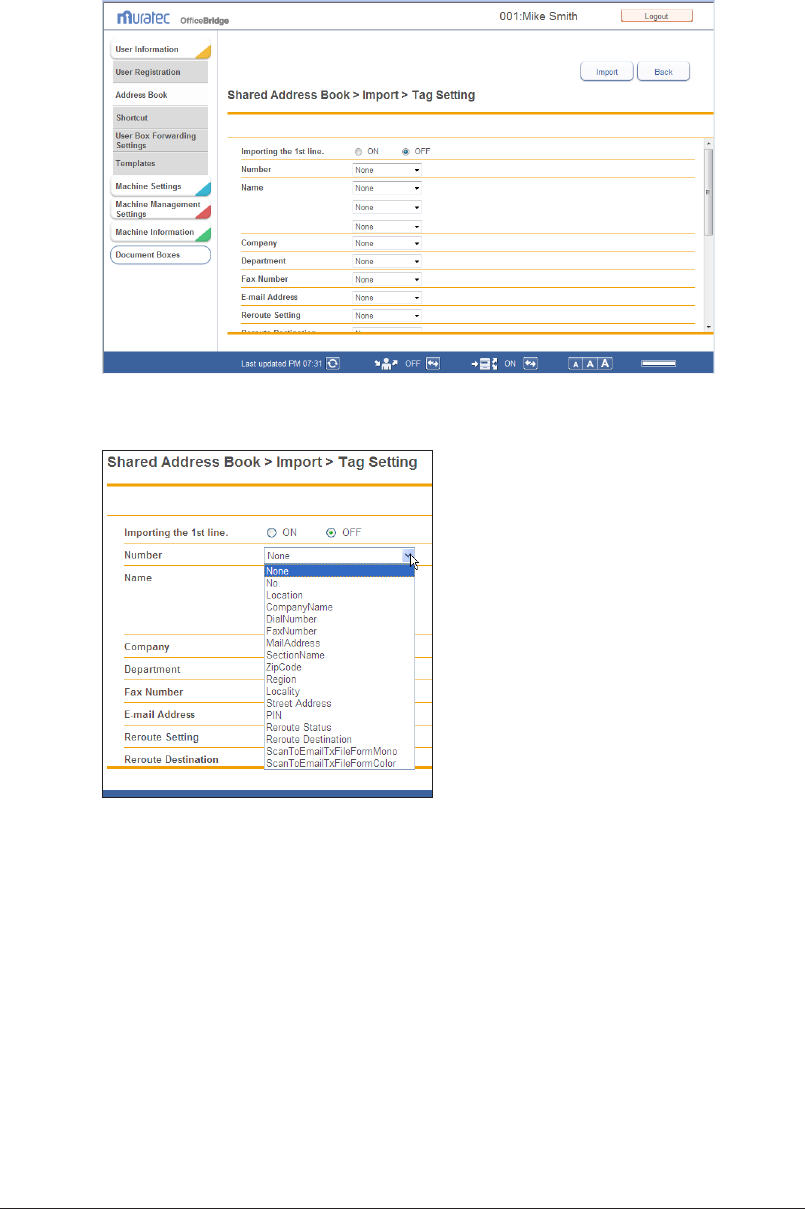Open Machine Management Settings tab
Screen dimensions: 805x1209
(160, 209)
